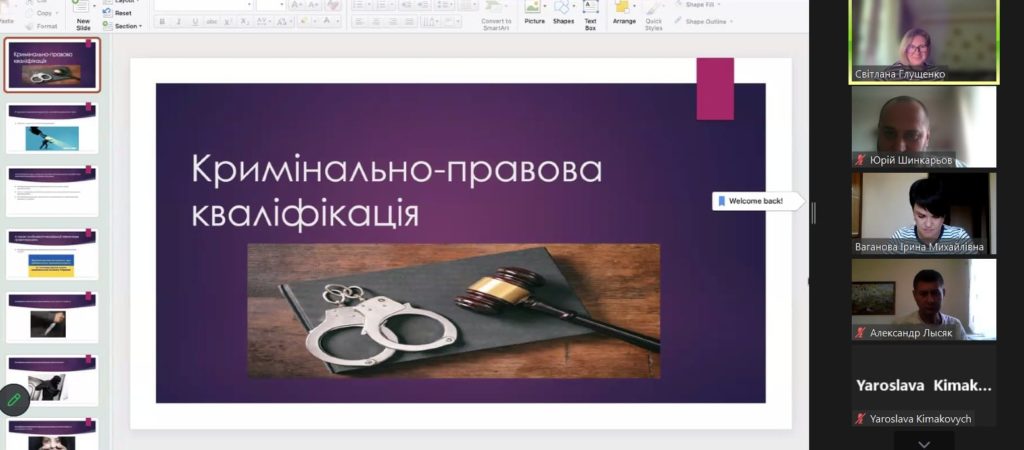The image size is (1024, 450).
Task: Click the down chevron below participants
Action: coord(923,443)
